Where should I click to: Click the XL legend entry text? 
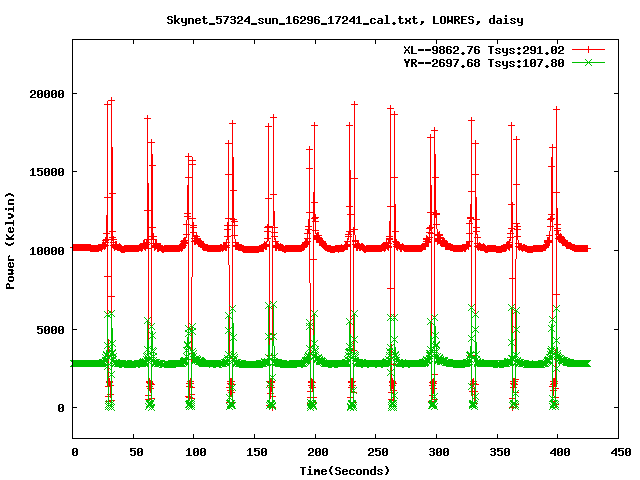coord(484,50)
